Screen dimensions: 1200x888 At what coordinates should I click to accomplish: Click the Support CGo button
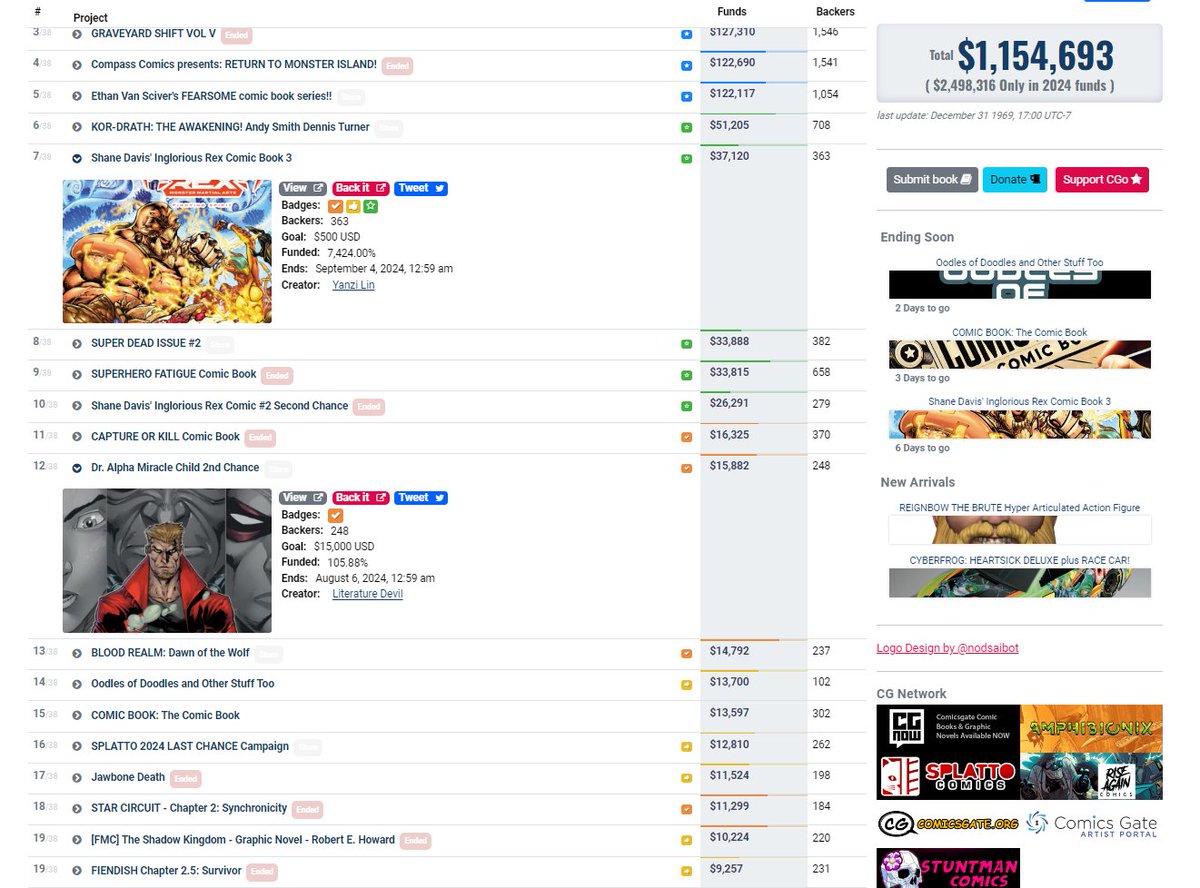pyautogui.click(x=1102, y=180)
